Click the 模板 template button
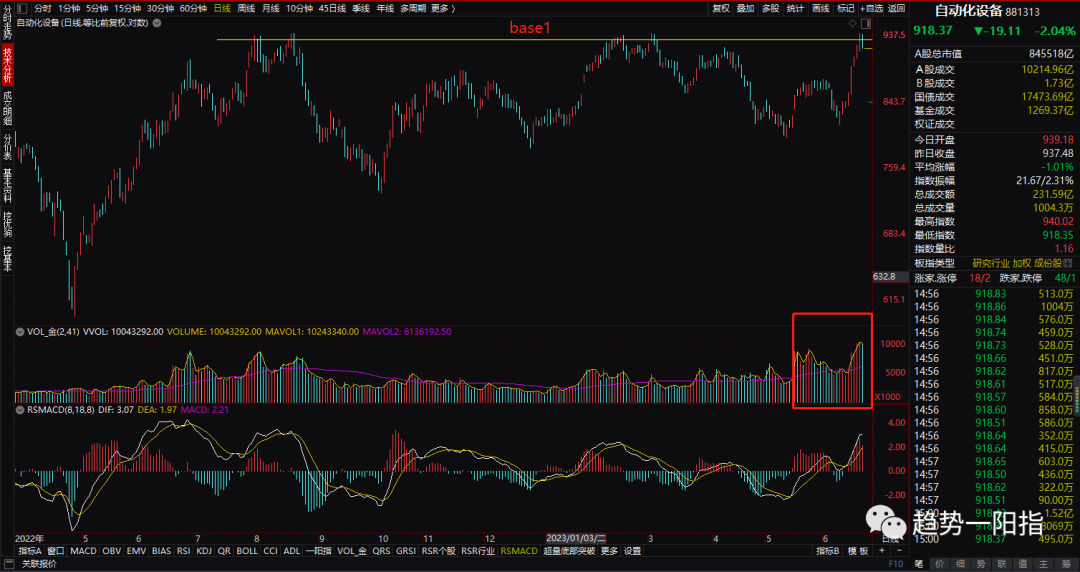This screenshot has width=1080, height=572. pyautogui.click(x=858, y=551)
